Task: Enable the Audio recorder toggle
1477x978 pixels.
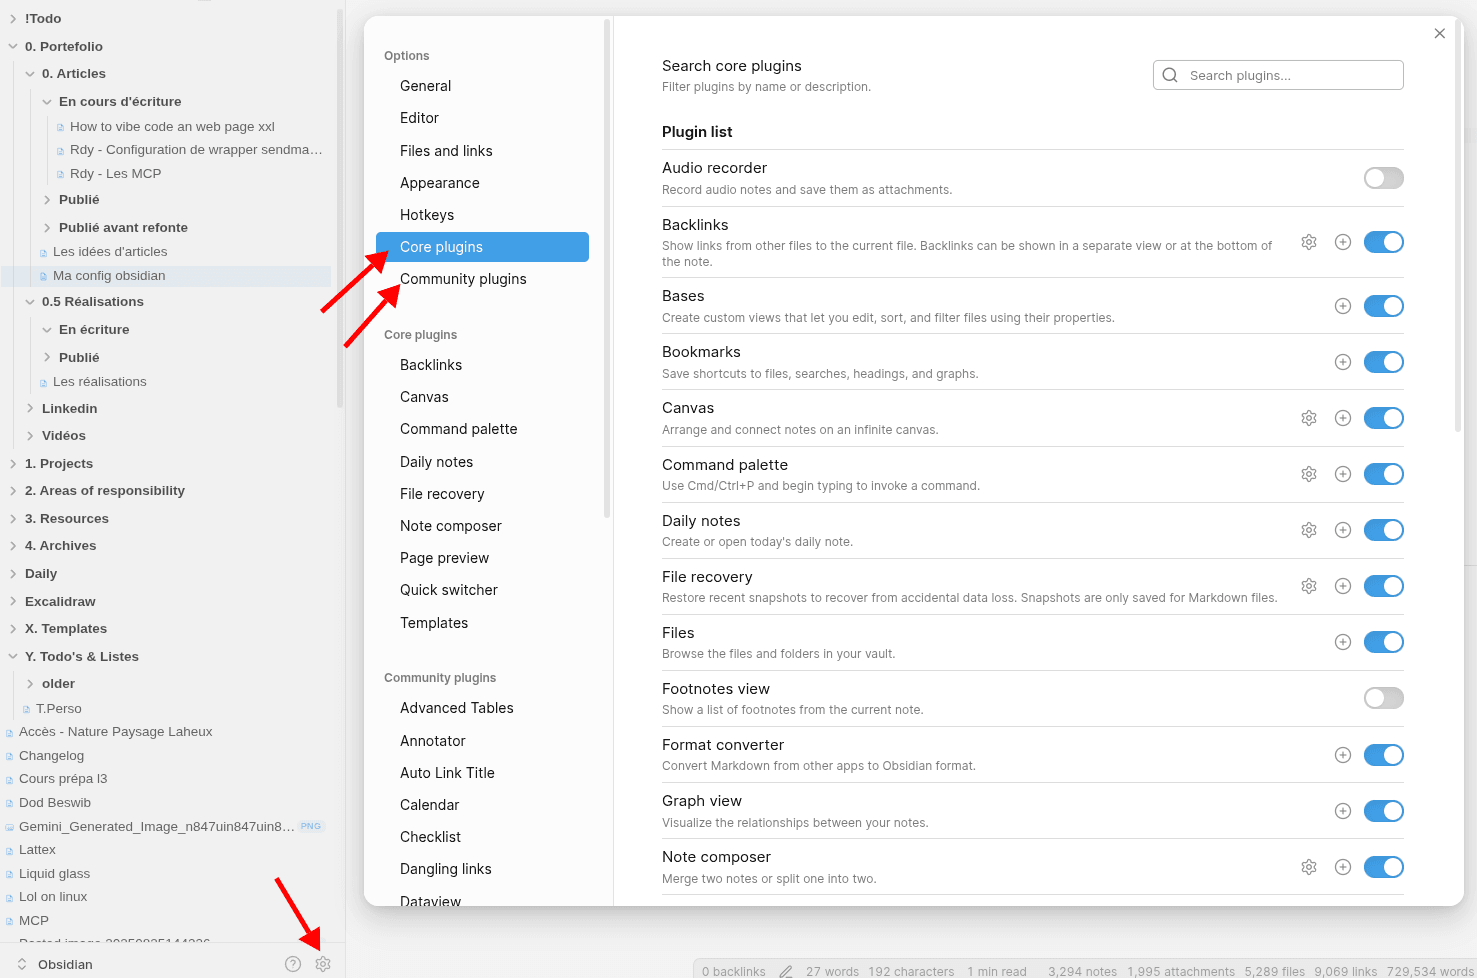Action: [x=1383, y=178]
